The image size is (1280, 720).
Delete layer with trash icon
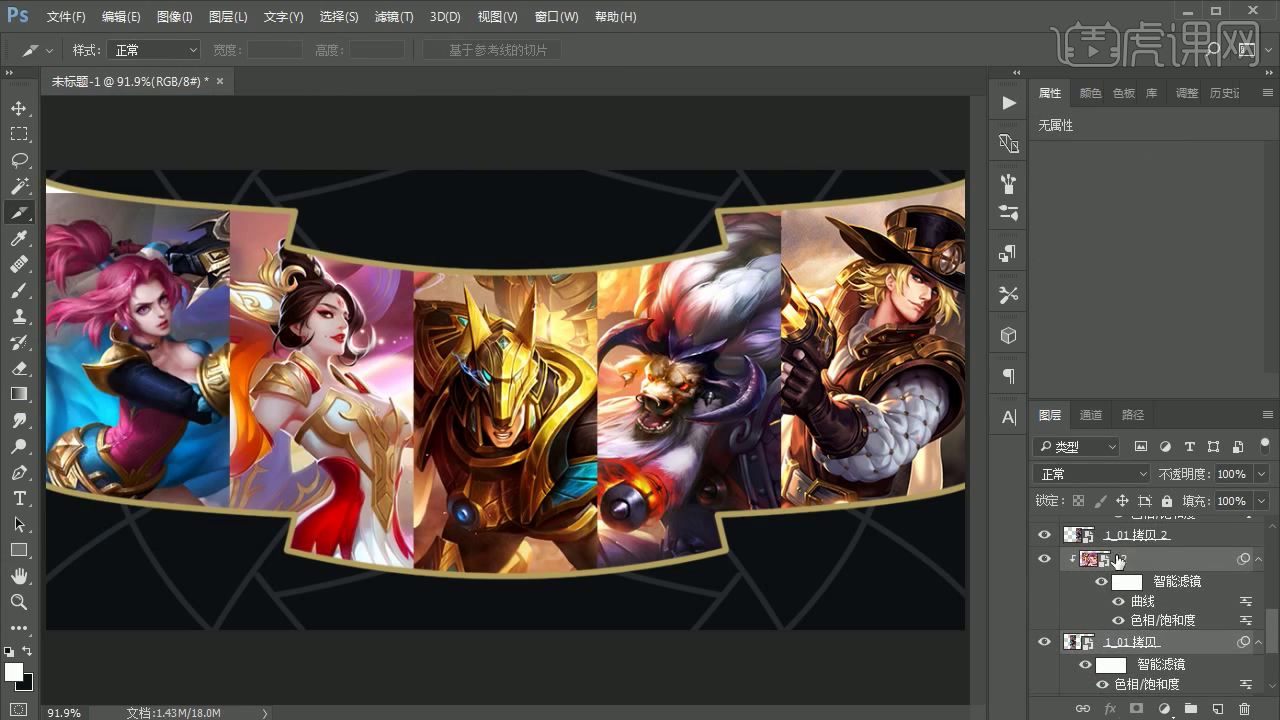click(1244, 709)
